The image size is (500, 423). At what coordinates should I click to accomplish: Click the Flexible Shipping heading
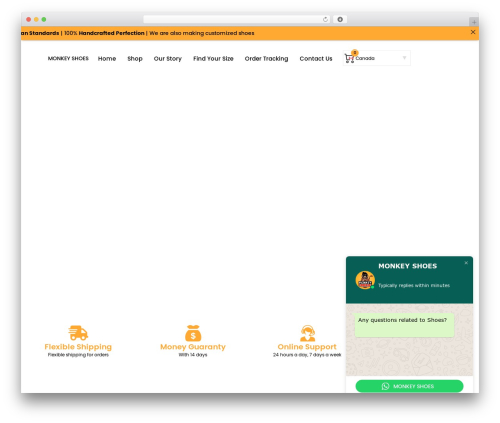pos(78,347)
